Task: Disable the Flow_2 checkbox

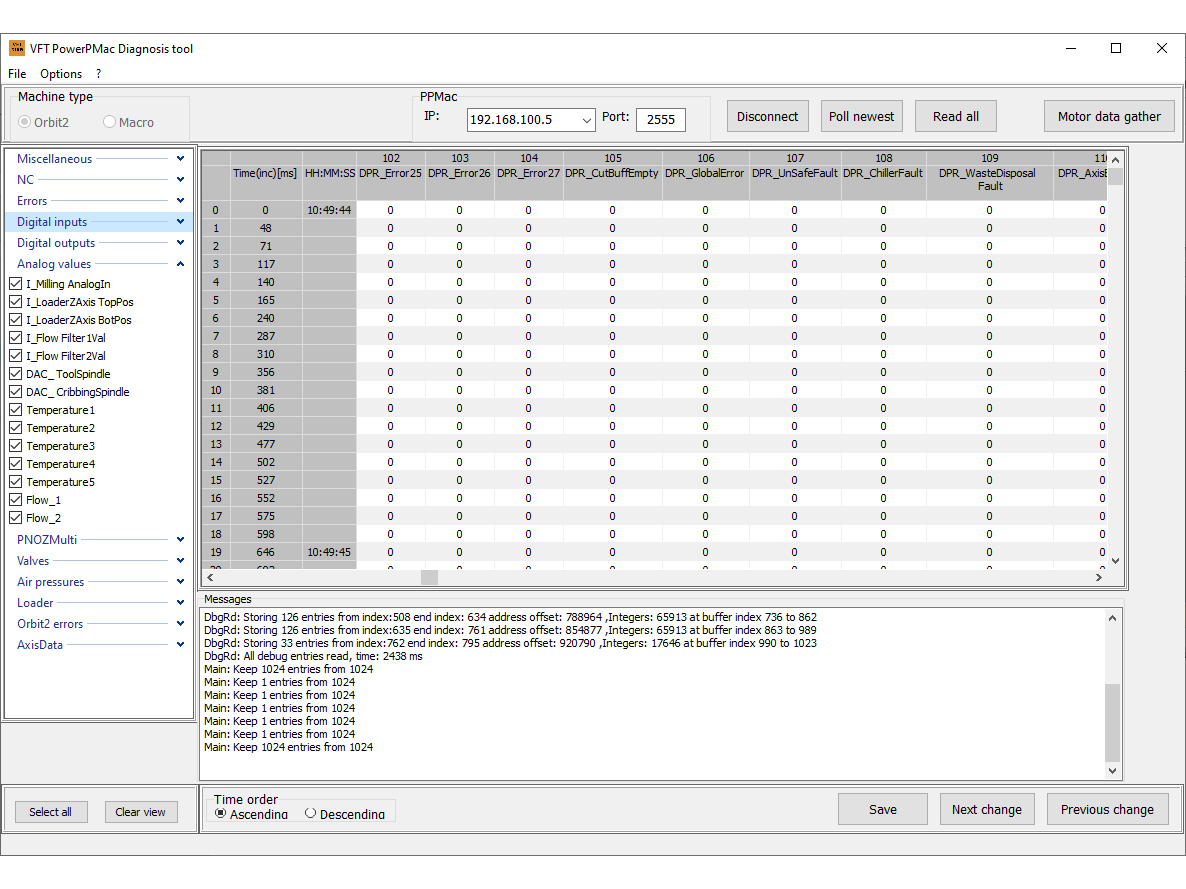Action: pos(15,518)
